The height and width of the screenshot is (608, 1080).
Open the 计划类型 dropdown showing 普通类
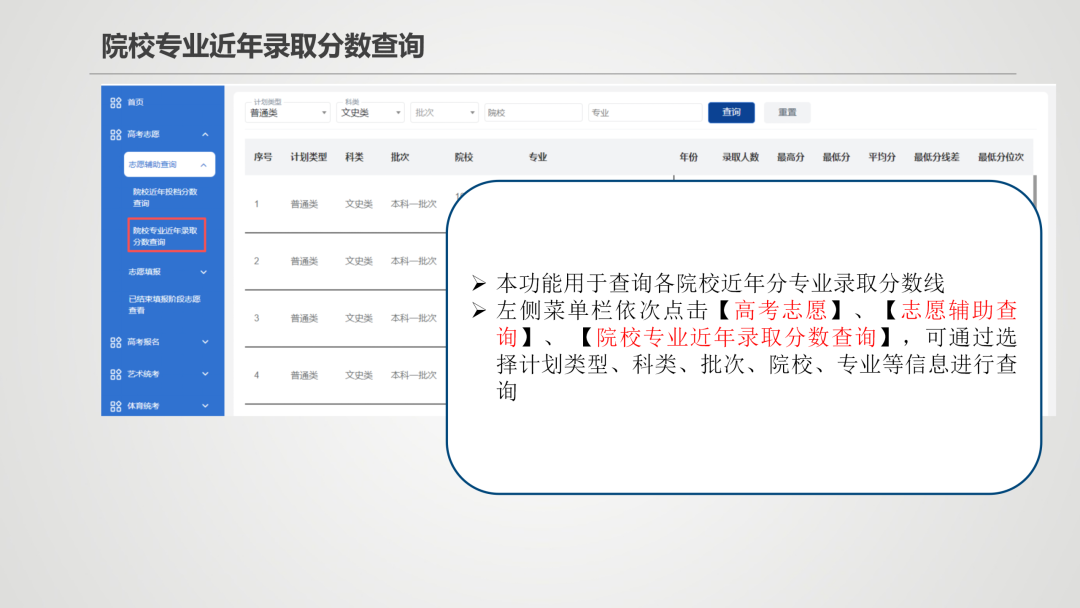coord(288,112)
